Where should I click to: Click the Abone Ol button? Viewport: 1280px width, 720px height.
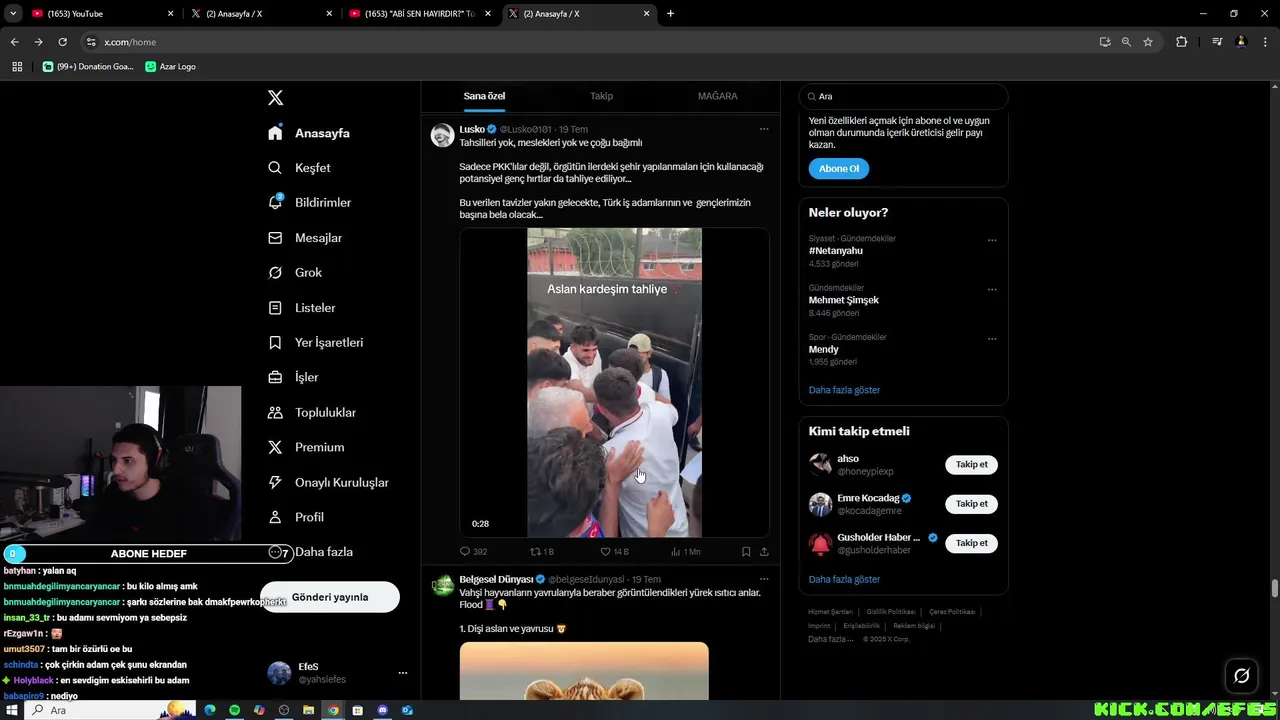838,169
